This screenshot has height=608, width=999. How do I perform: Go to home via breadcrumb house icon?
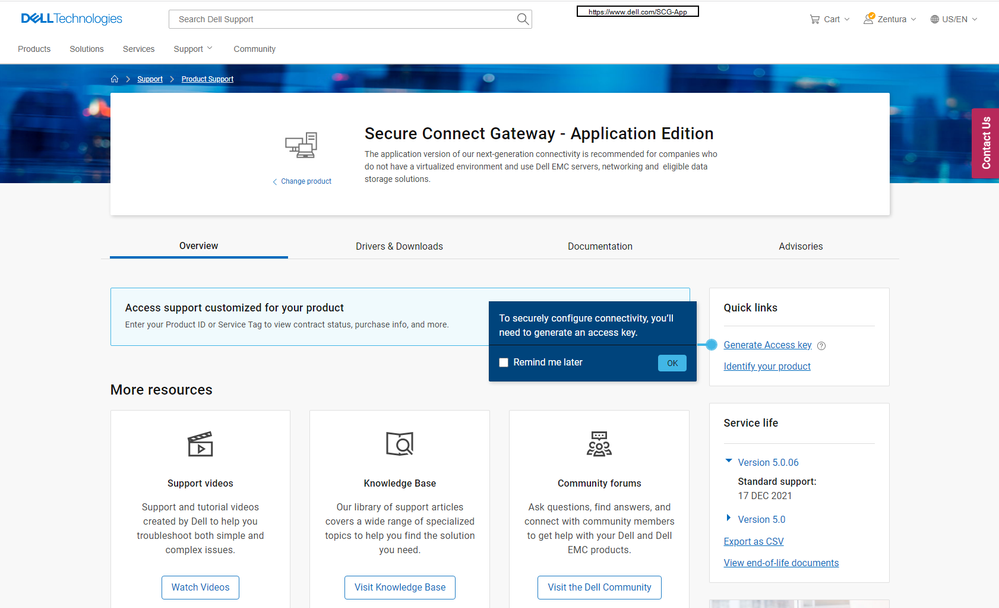[115, 79]
